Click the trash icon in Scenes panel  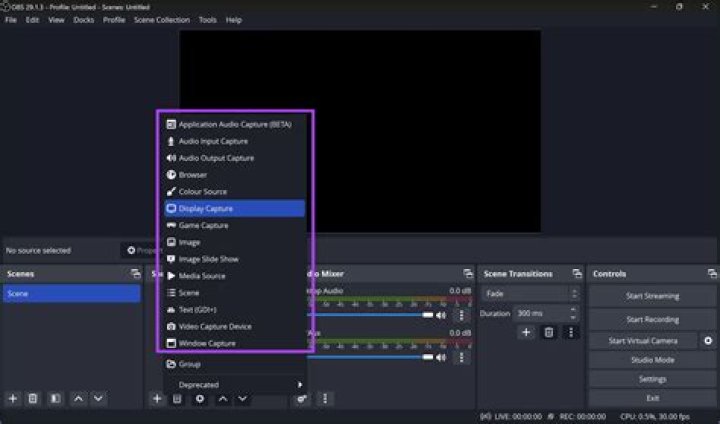pyautogui.click(x=33, y=398)
